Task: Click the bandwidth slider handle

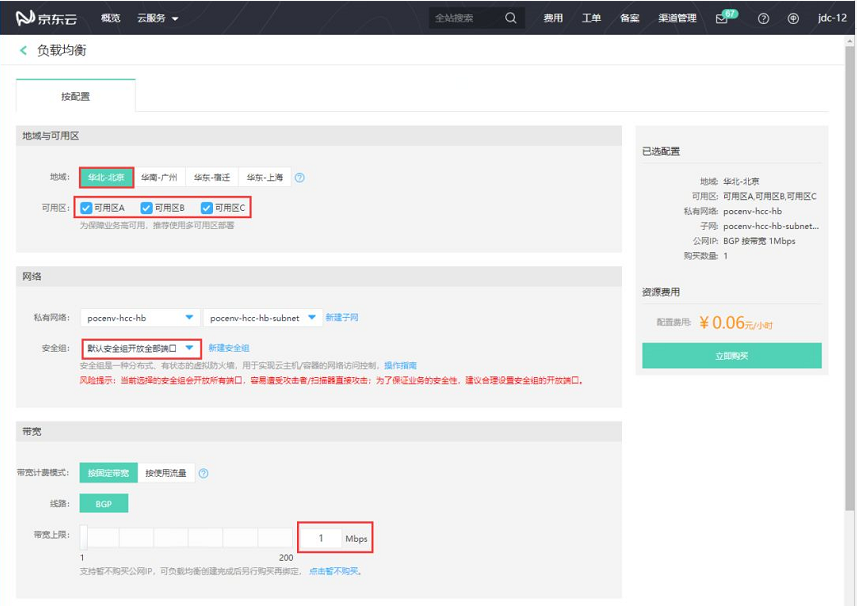Action: click(84, 537)
